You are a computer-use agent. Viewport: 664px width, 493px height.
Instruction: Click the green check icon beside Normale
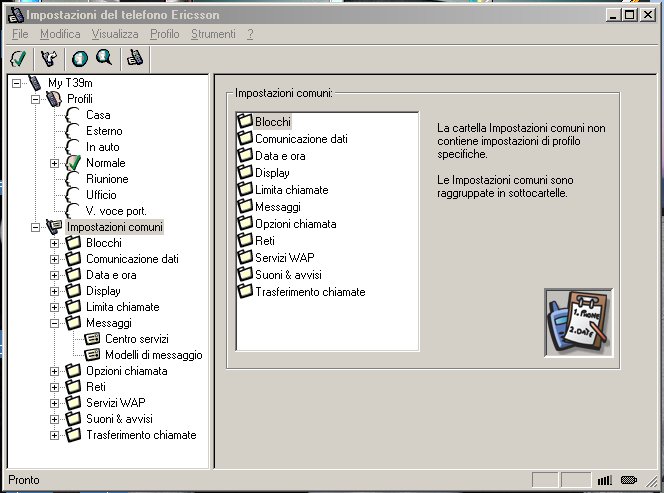pos(73,163)
